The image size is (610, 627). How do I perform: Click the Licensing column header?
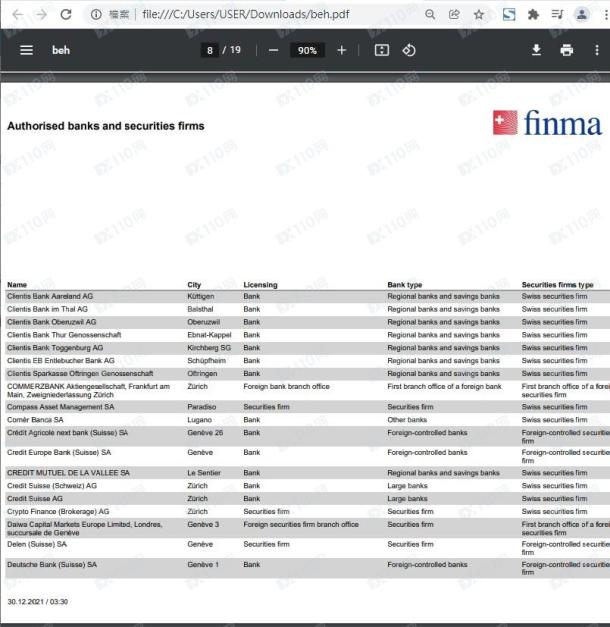pyautogui.click(x=260, y=285)
